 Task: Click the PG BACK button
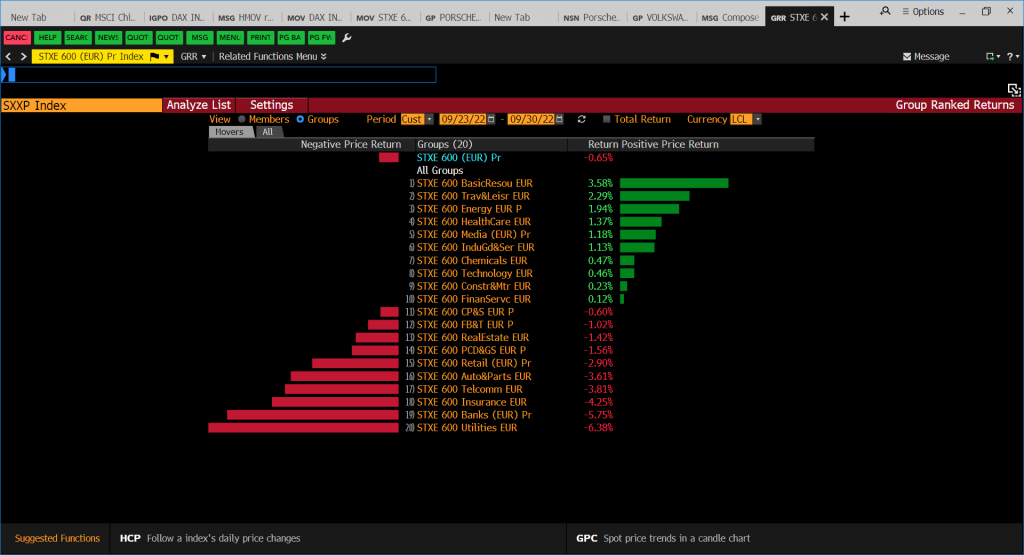(290, 38)
